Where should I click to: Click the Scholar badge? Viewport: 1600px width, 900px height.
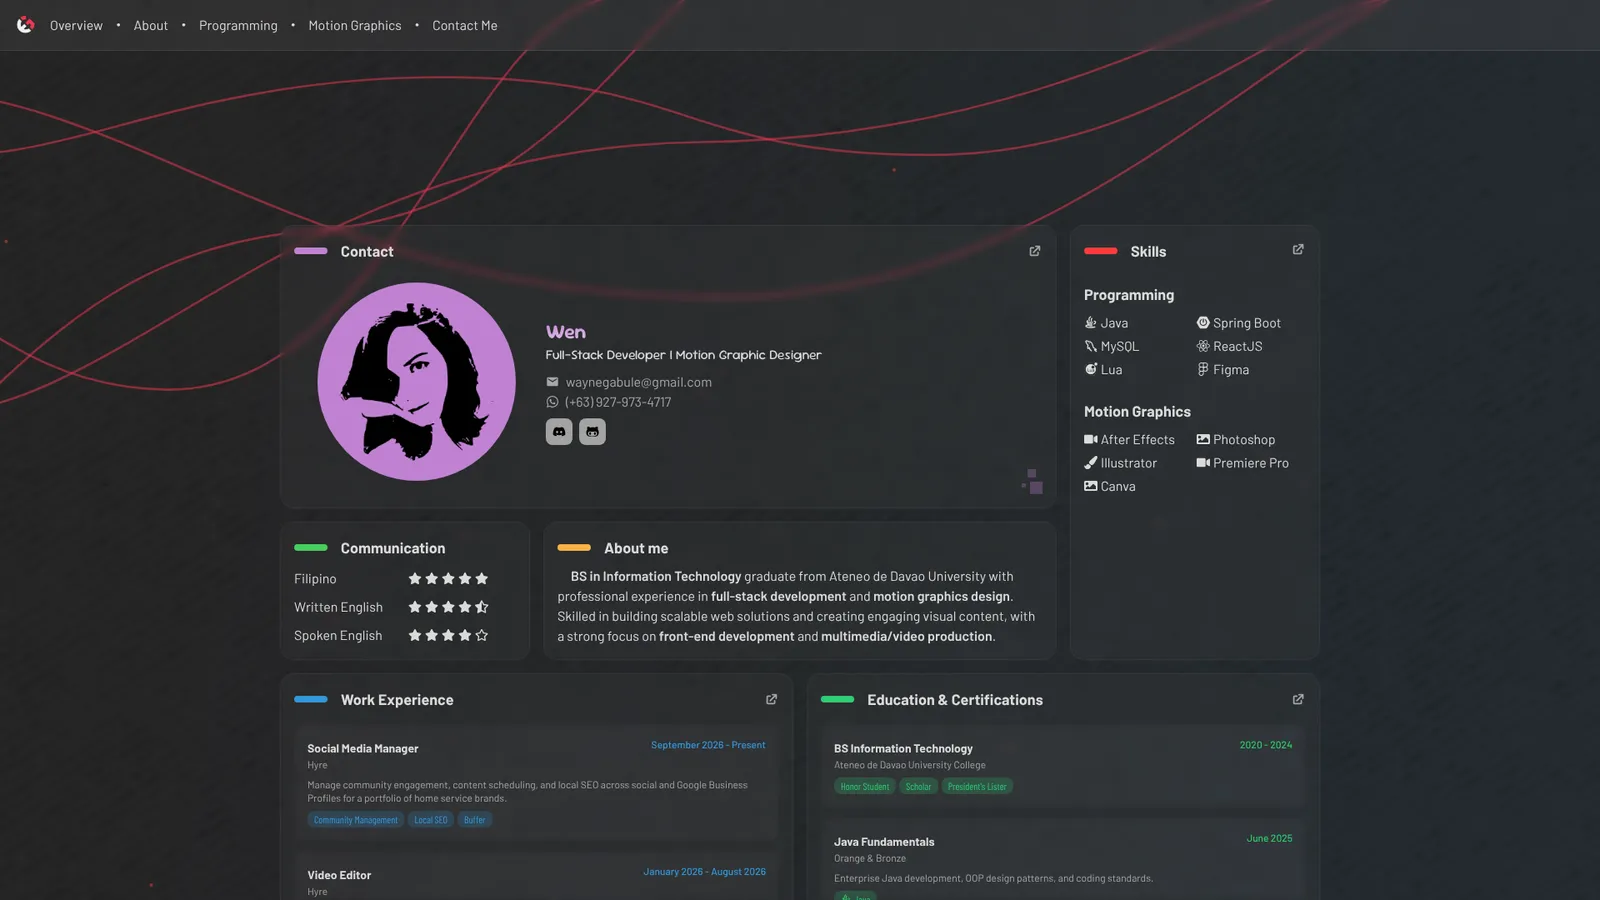pos(918,787)
